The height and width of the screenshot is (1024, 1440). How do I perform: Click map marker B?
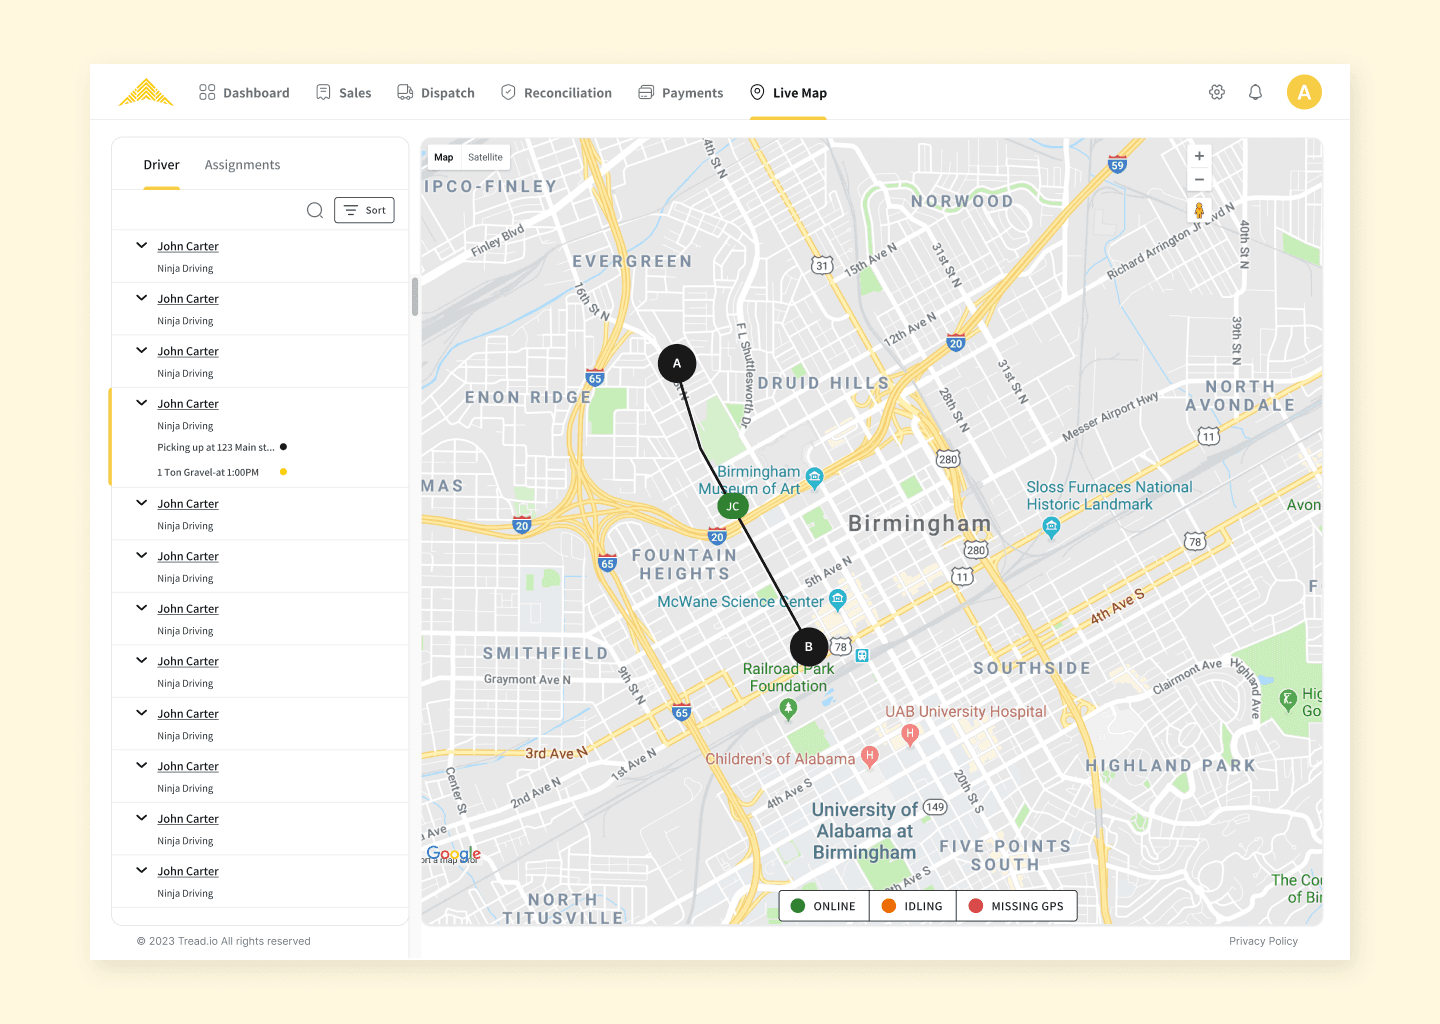(809, 647)
